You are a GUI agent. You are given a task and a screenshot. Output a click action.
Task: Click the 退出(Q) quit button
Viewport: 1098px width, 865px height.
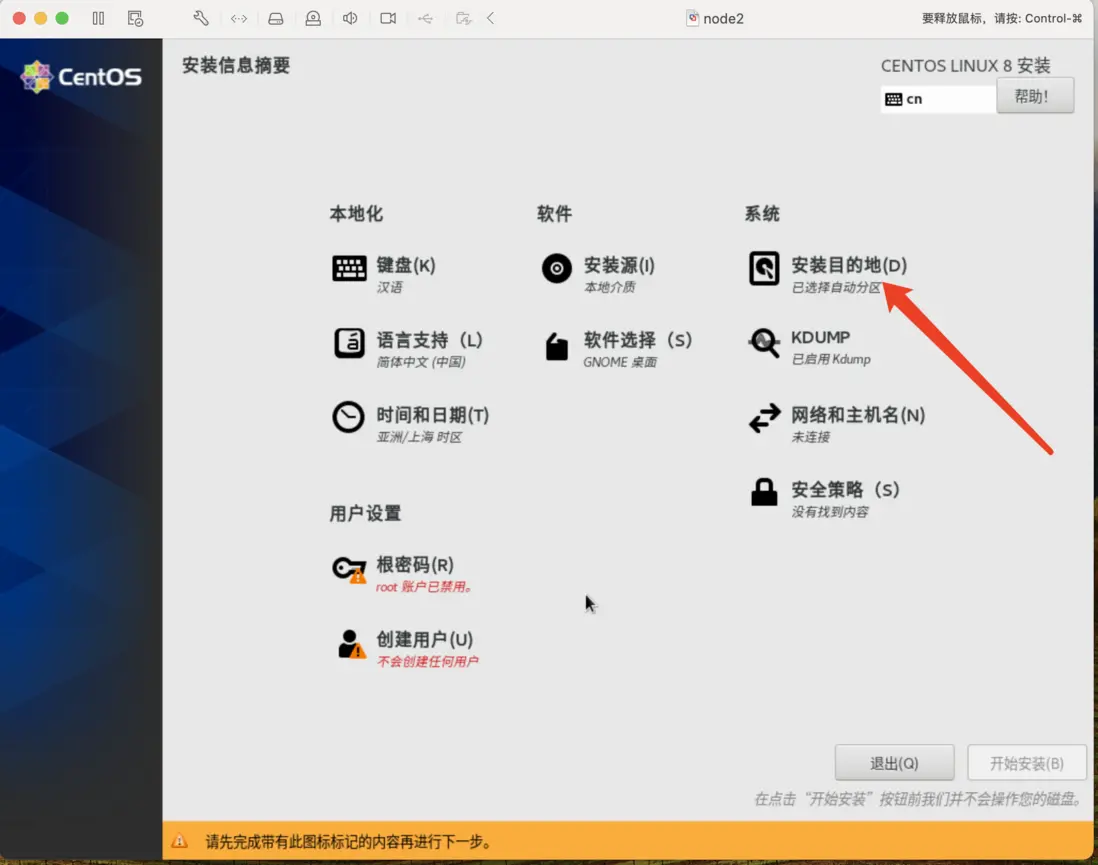pyautogui.click(x=894, y=763)
